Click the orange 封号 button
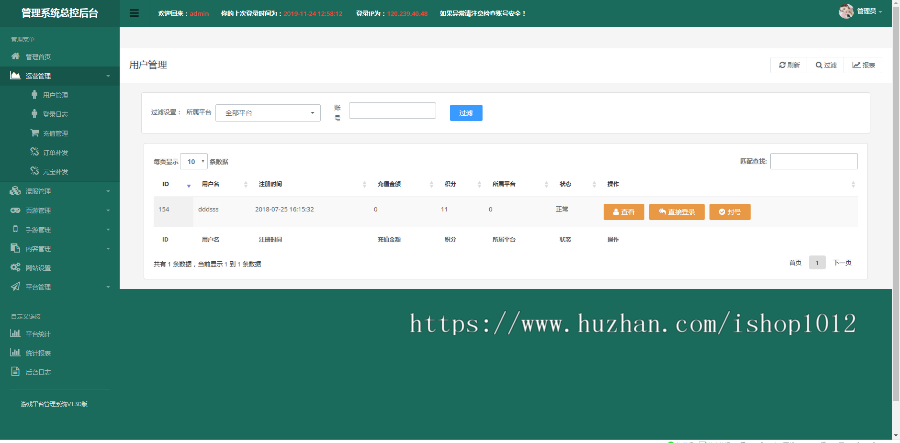 coord(730,212)
